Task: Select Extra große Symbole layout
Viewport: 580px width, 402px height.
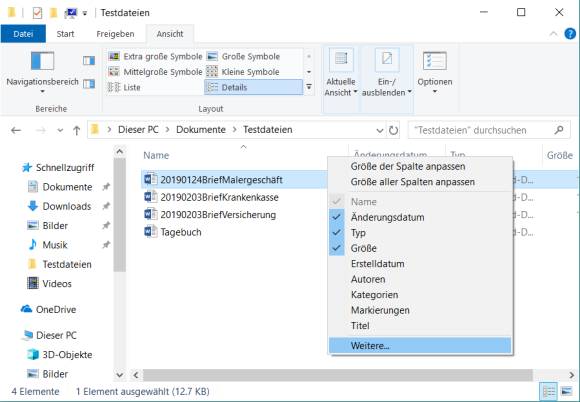Action: coord(155,57)
